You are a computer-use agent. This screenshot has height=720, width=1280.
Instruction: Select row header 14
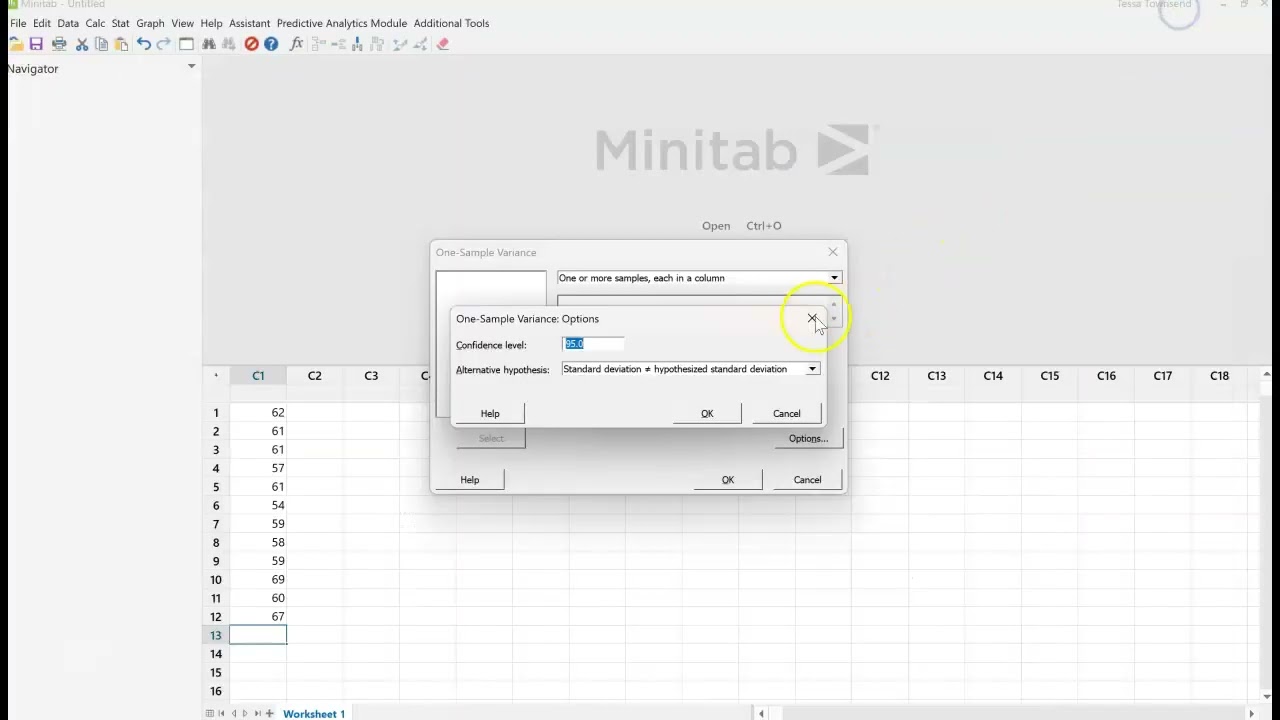(x=216, y=654)
